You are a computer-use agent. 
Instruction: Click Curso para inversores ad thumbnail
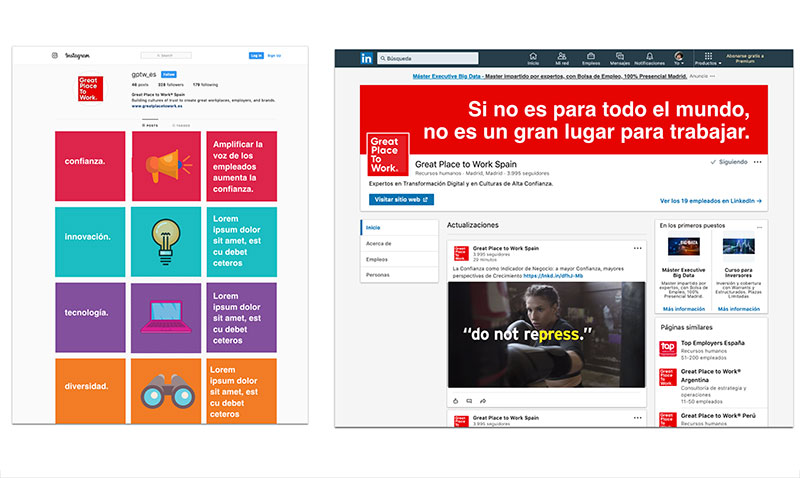coord(738,247)
